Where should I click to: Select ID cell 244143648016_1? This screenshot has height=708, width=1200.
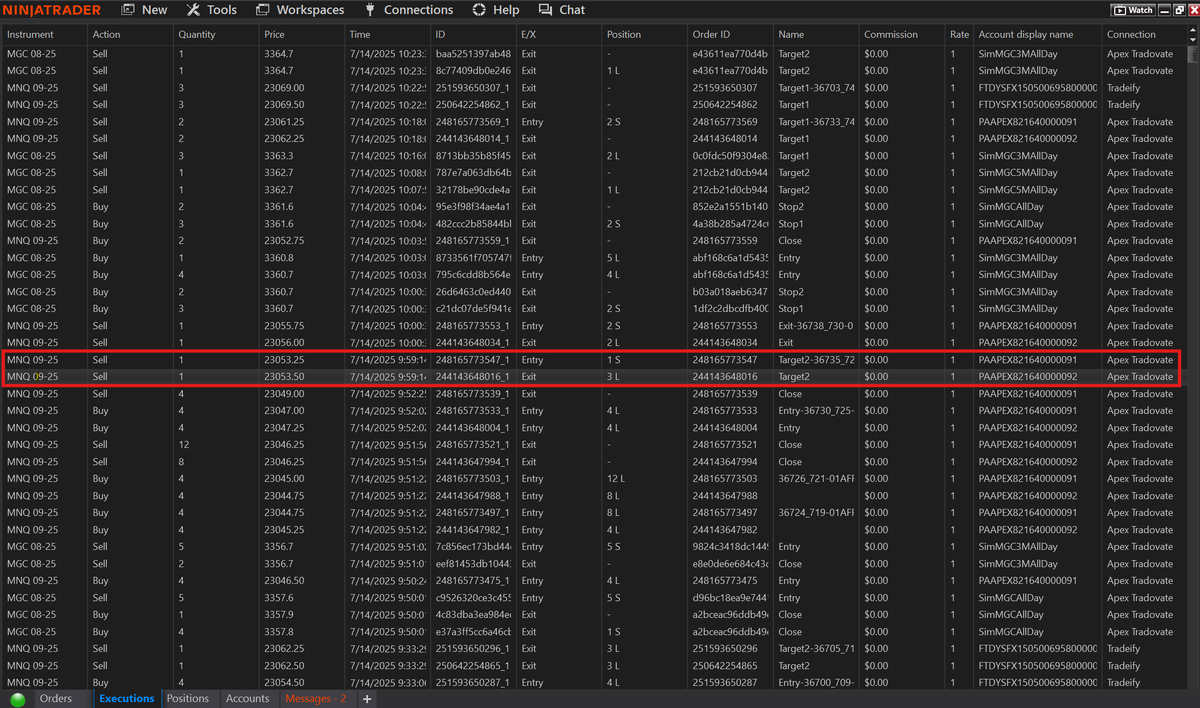click(474, 377)
